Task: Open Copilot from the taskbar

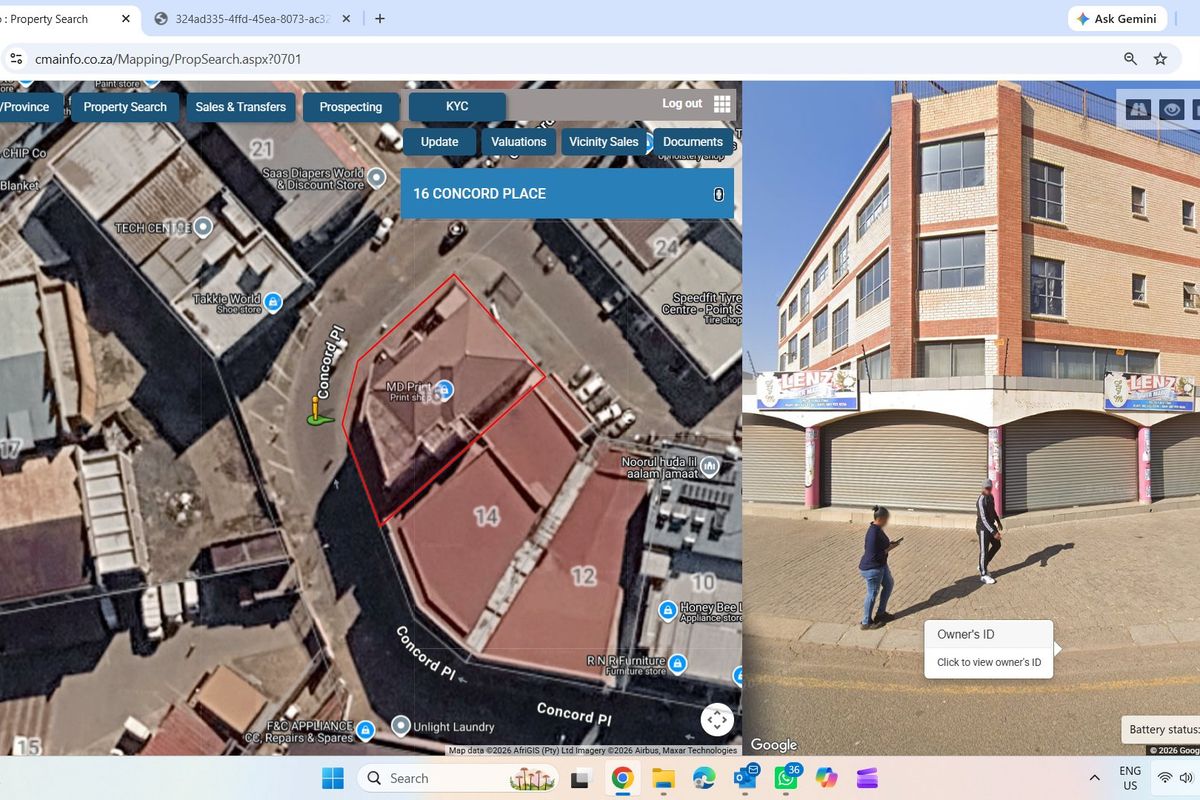Action: (x=826, y=778)
